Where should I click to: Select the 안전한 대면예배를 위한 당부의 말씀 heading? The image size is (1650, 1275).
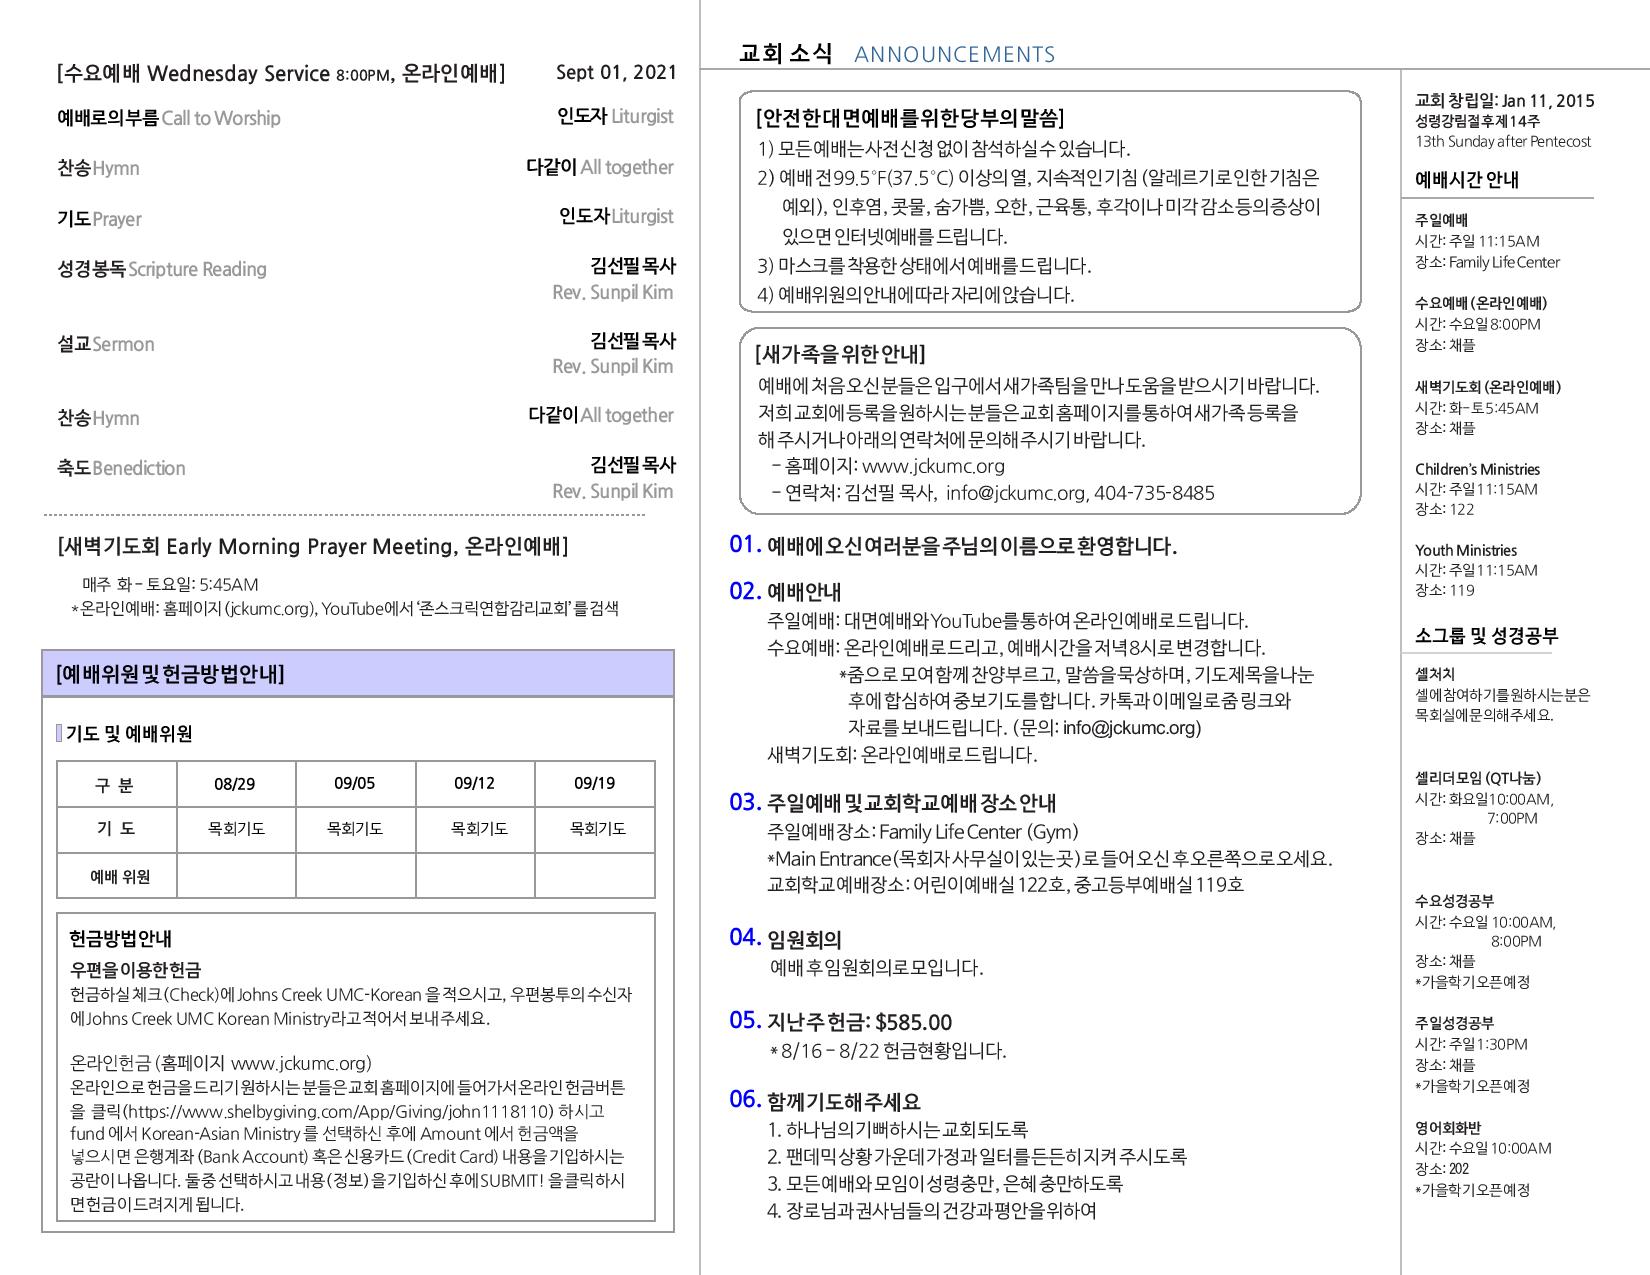click(x=910, y=119)
